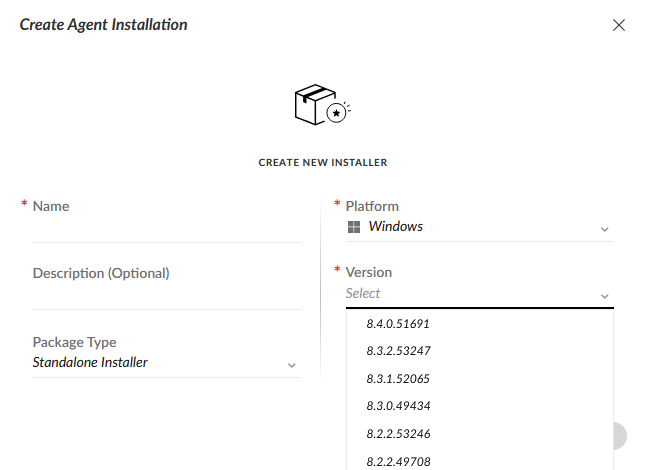Choose version 8.3.2.53247
The image size is (646, 470).
tap(398, 351)
